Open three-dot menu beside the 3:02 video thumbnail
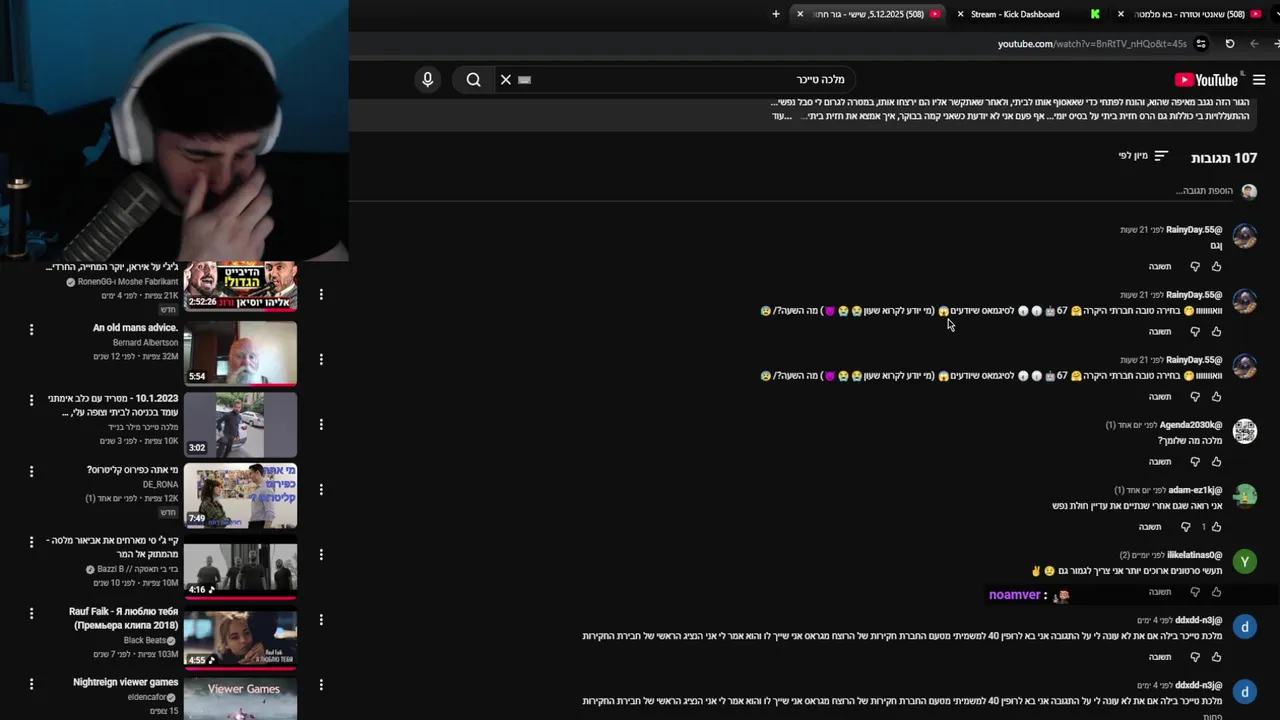Viewport: 1280px width, 720px height. coord(321,425)
